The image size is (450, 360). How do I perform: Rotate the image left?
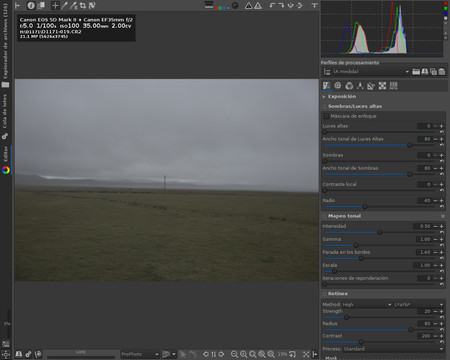[x=272, y=5]
